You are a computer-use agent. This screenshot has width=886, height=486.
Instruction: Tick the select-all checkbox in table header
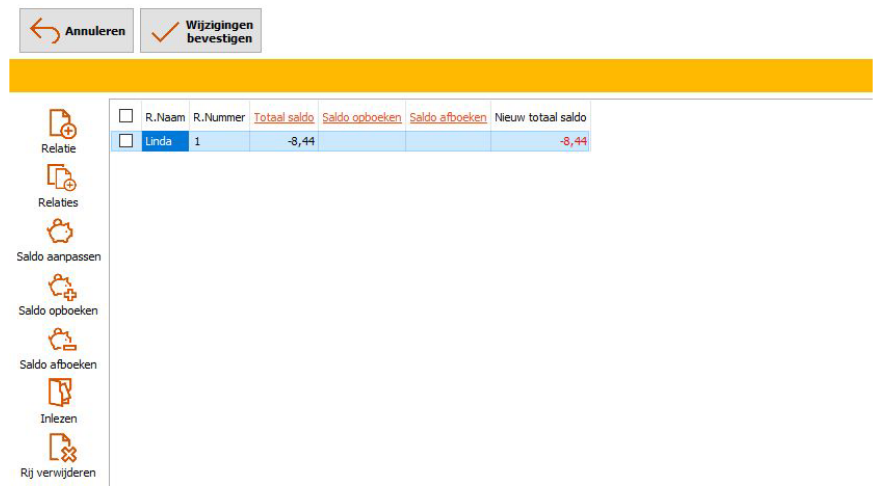pos(126,117)
